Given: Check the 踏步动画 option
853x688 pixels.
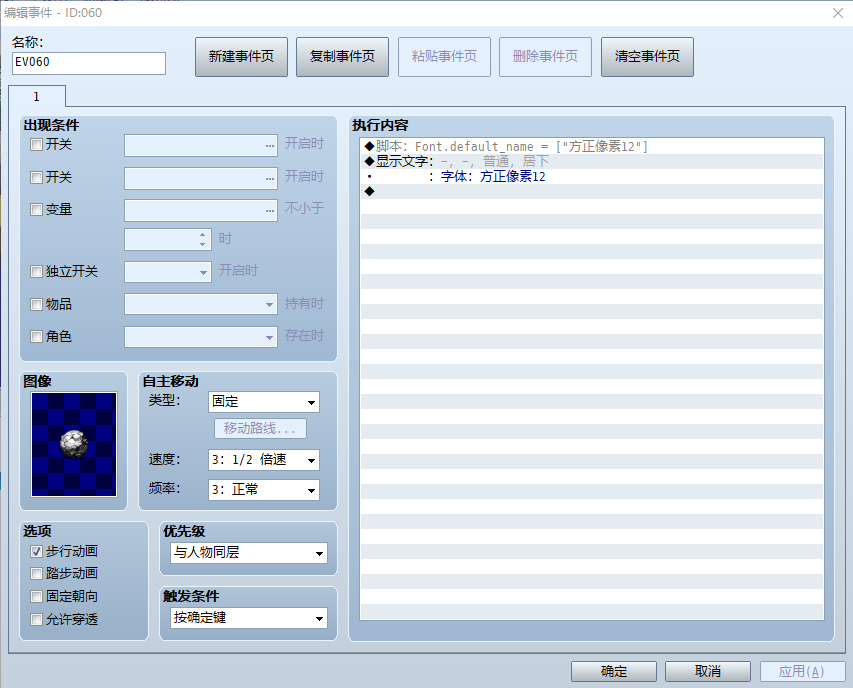Looking at the screenshot, I should point(36,573).
